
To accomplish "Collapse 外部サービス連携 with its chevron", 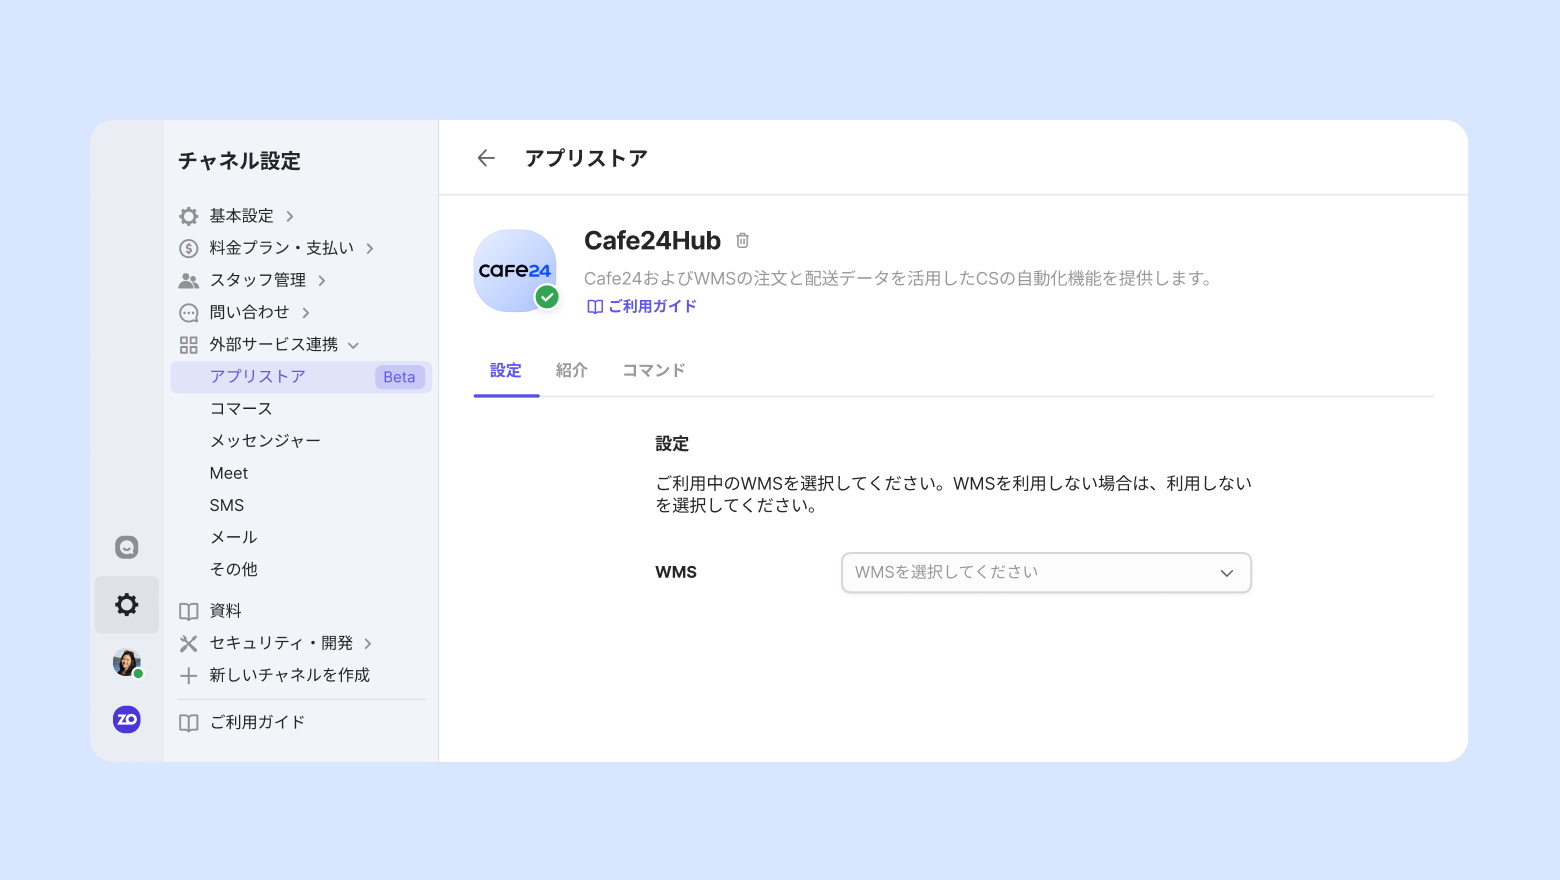I will (x=353, y=345).
